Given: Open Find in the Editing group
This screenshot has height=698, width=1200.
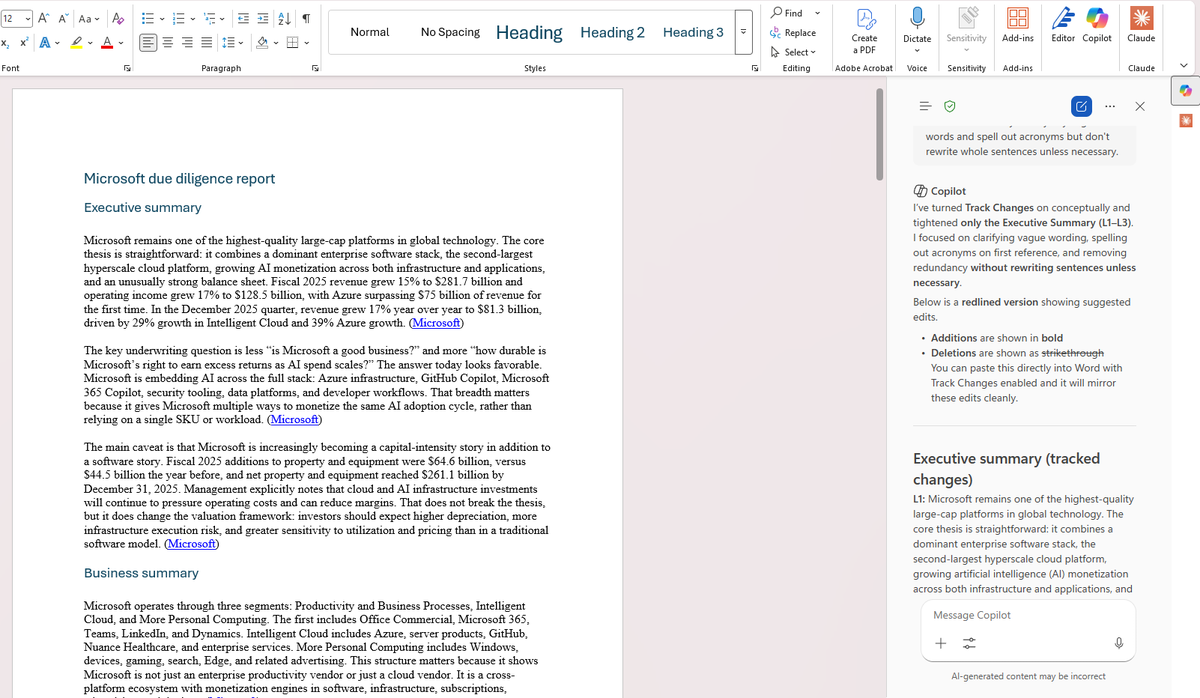Looking at the screenshot, I should 788,13.
